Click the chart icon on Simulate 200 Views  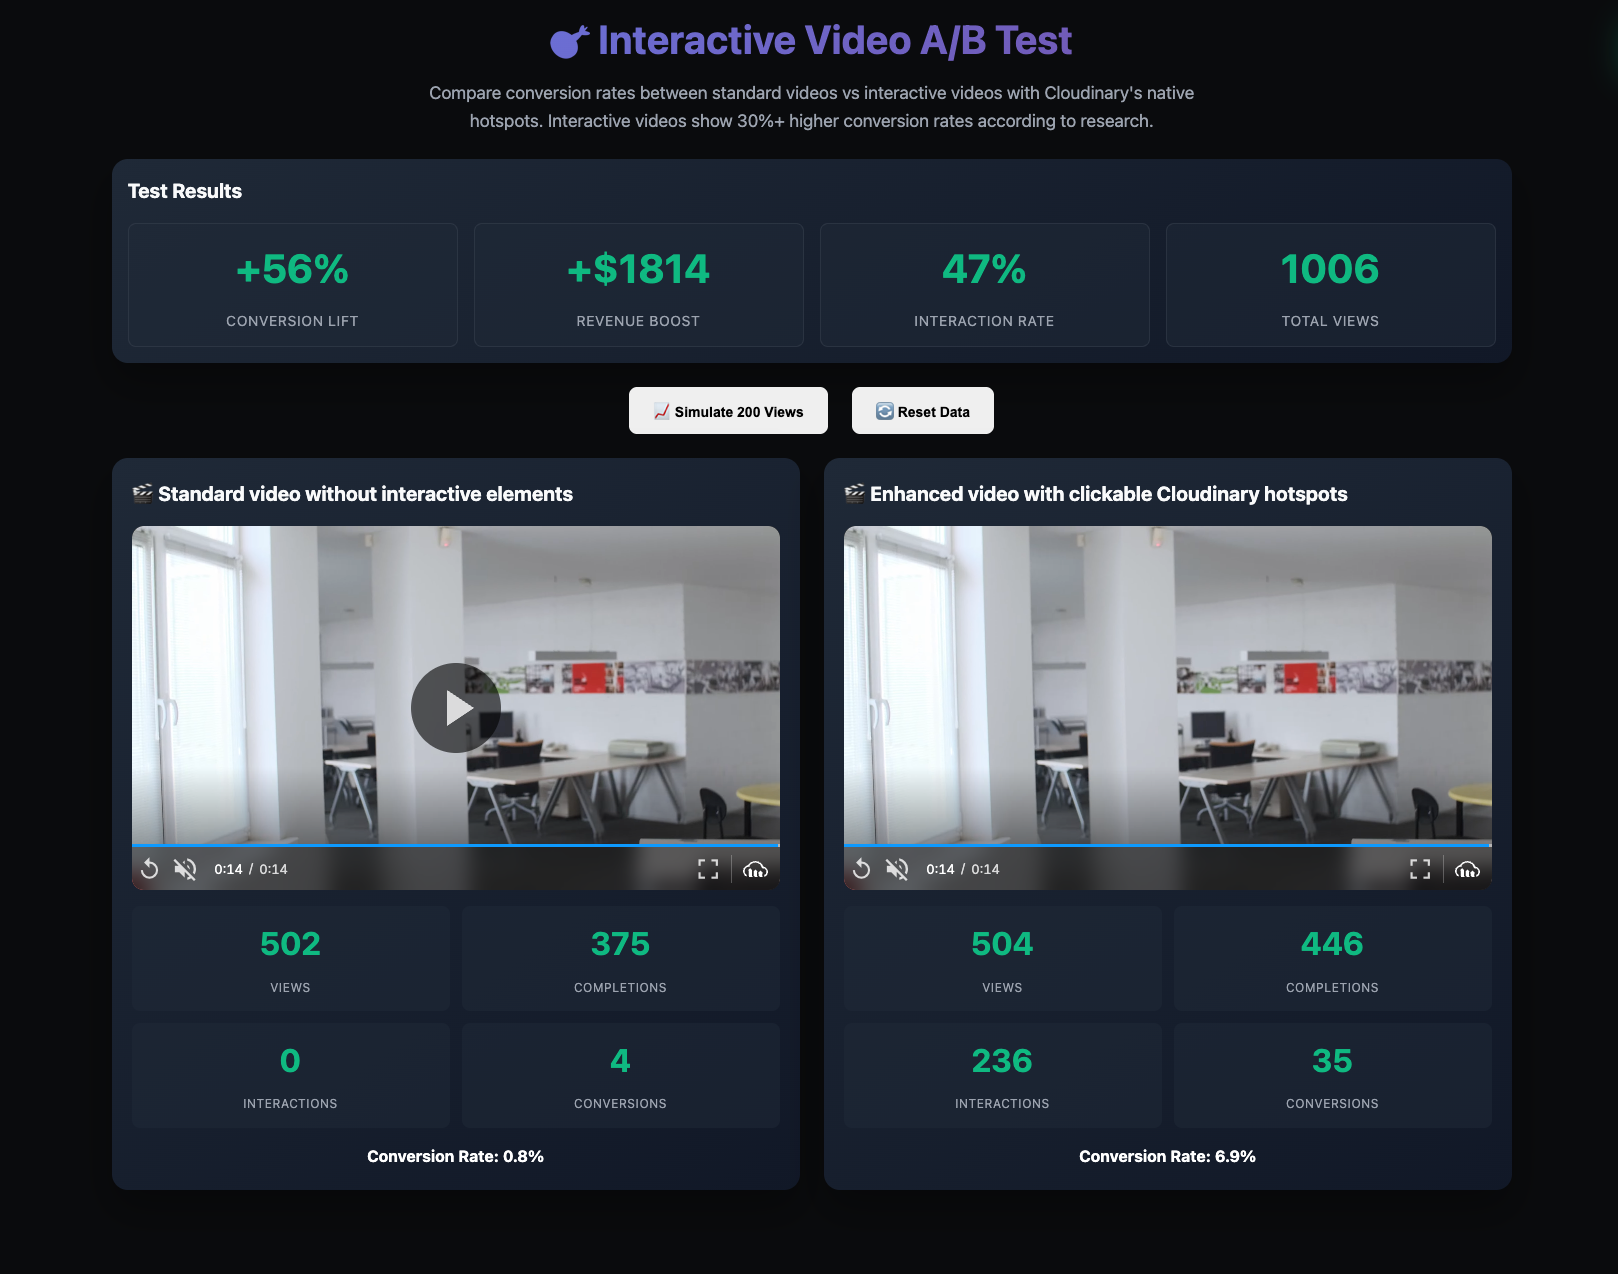pyautogui.click(x=662, y=410)
